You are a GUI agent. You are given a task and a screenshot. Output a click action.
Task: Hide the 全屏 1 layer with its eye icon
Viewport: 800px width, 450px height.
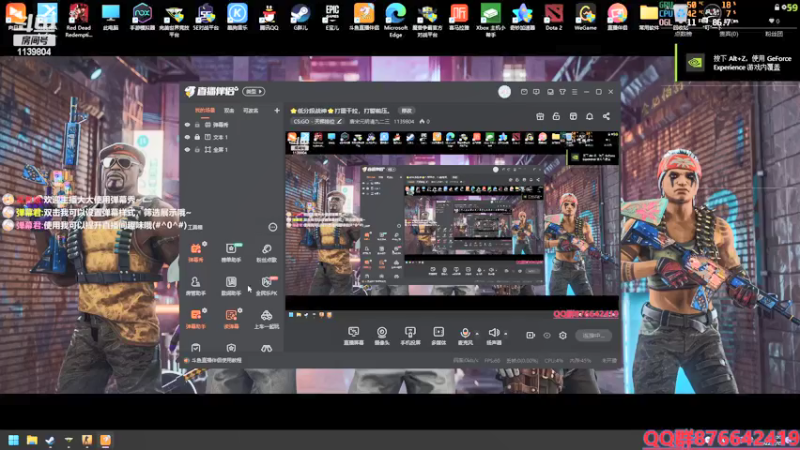pos(187,150)
